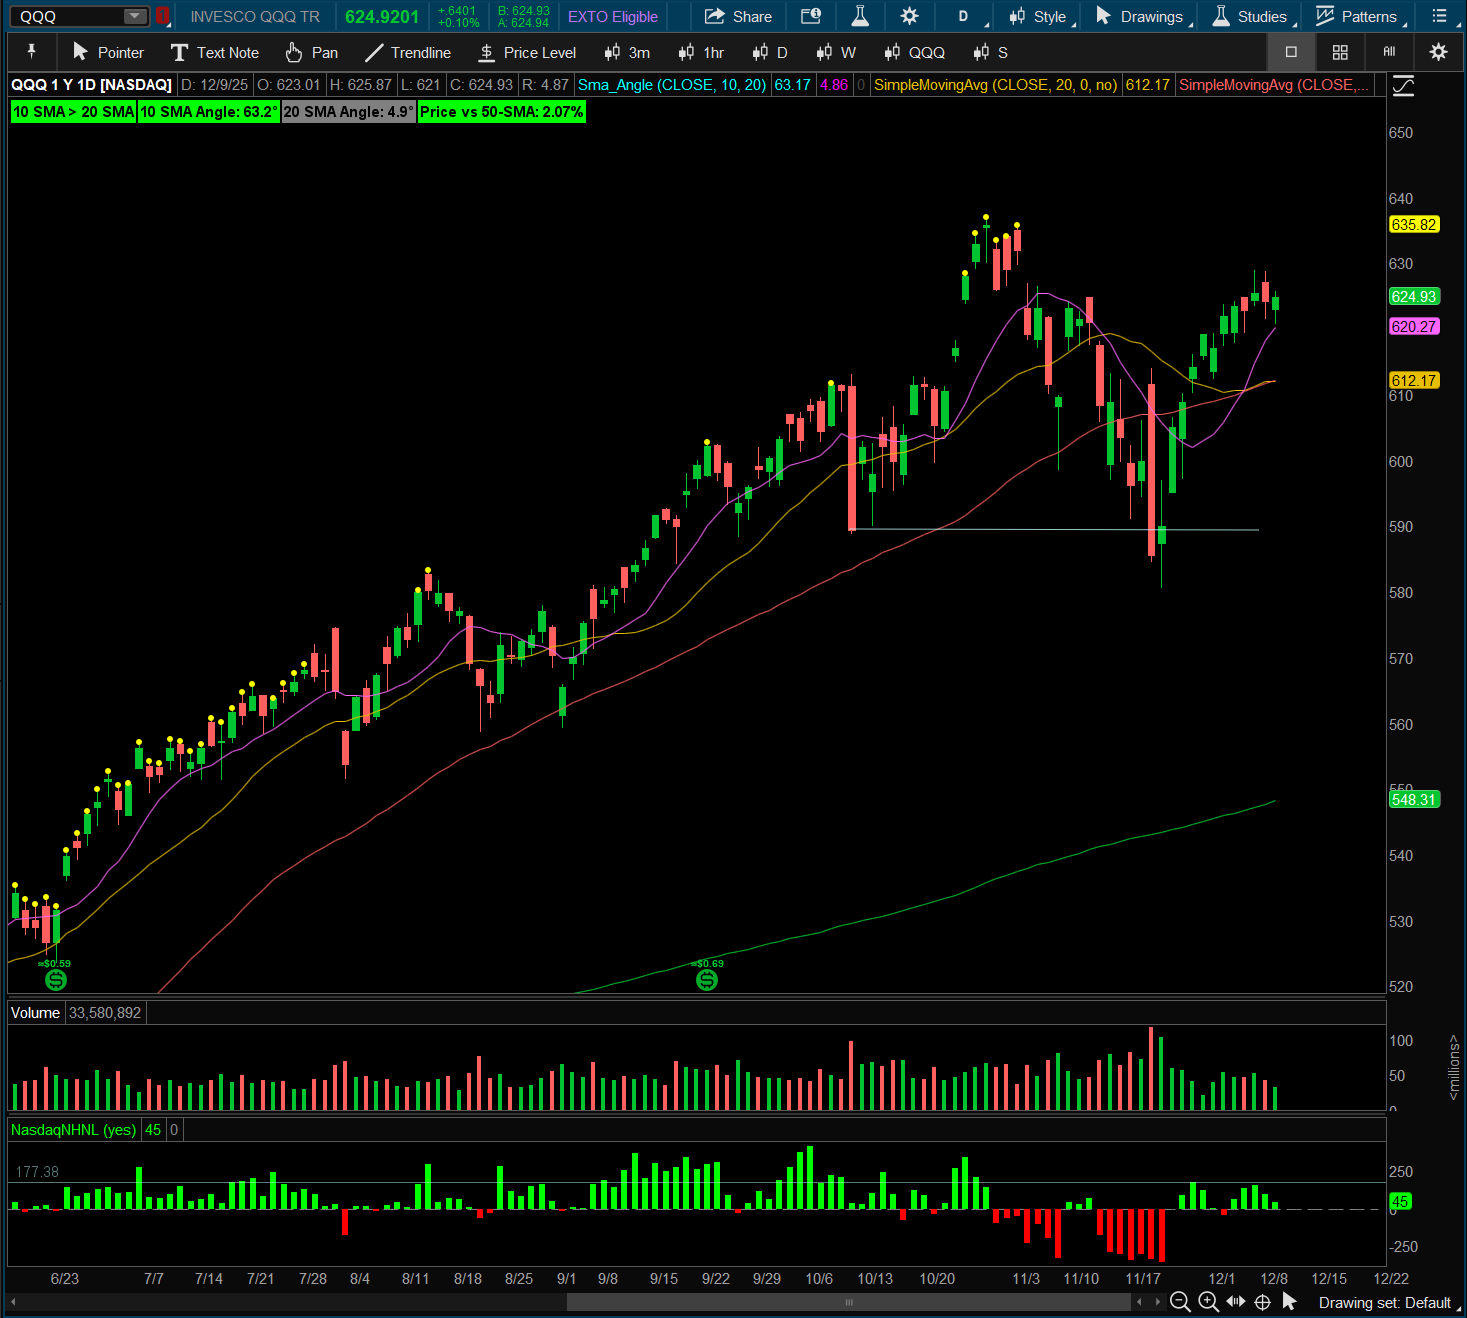Click the red alert indicator beside the symbol box

(162, 16)
